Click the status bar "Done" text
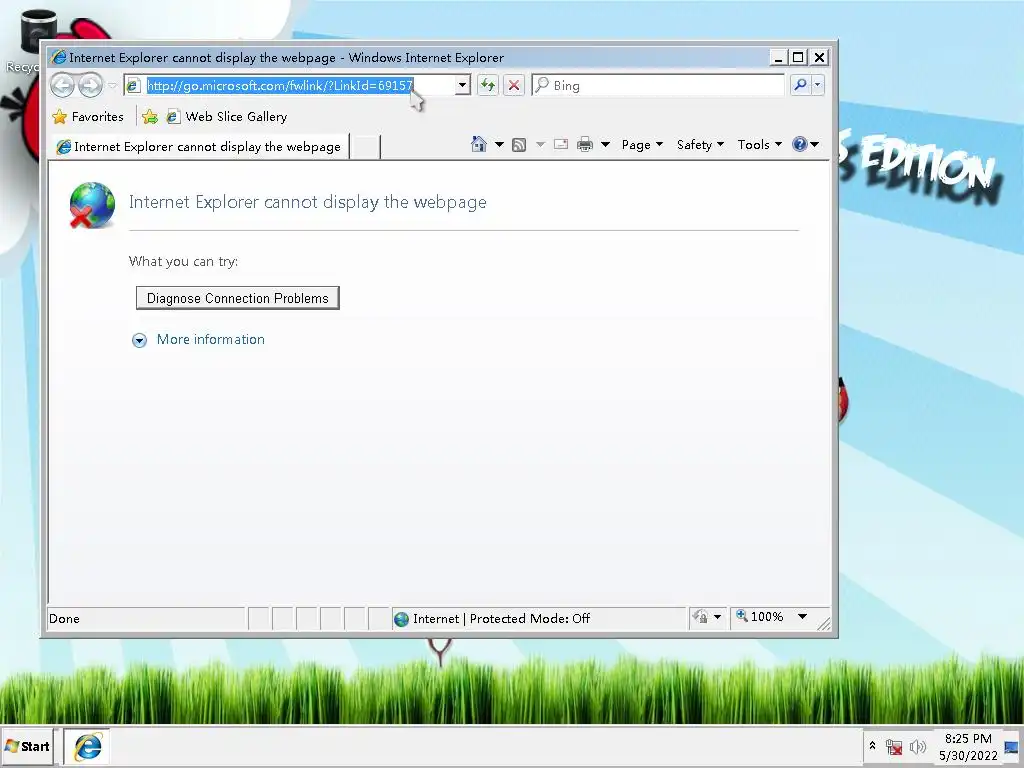 tap(64, 619)
